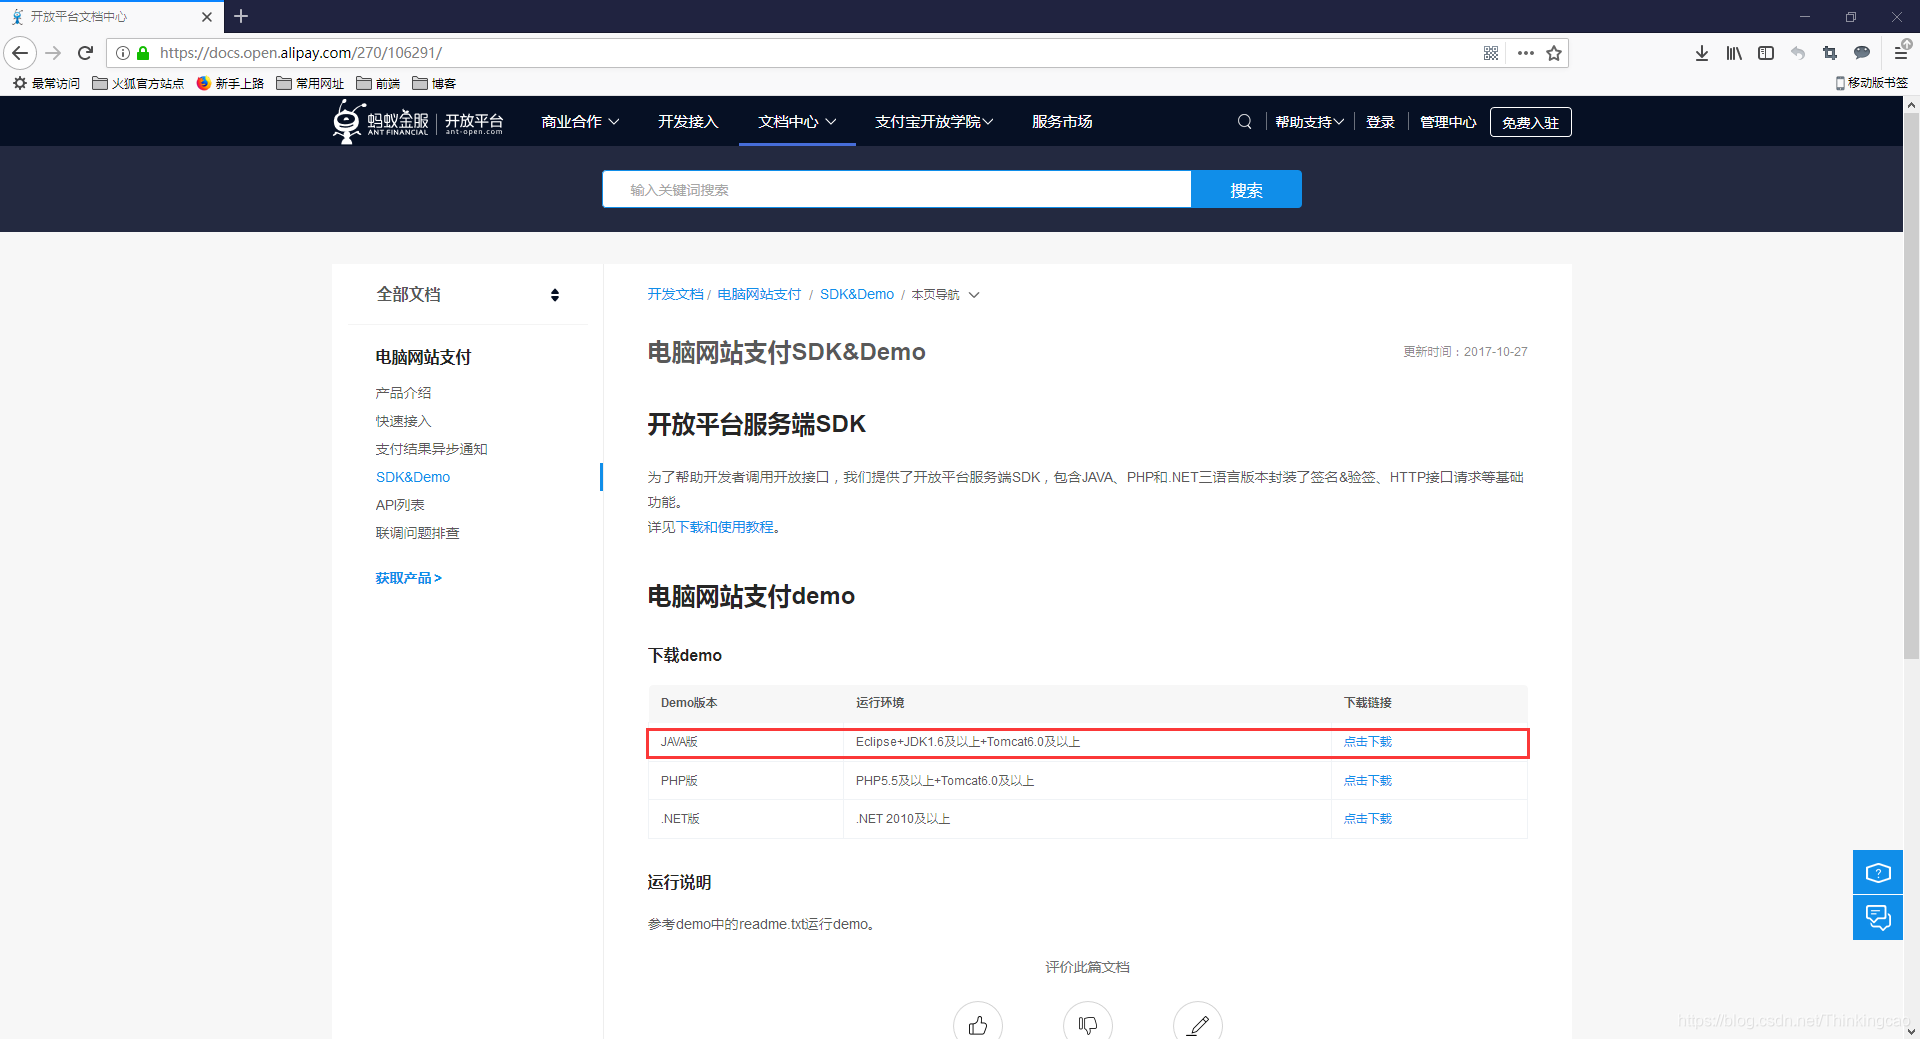Click the thumbs-up rating icon
1920x1039 pixels.
(978, 1024)
